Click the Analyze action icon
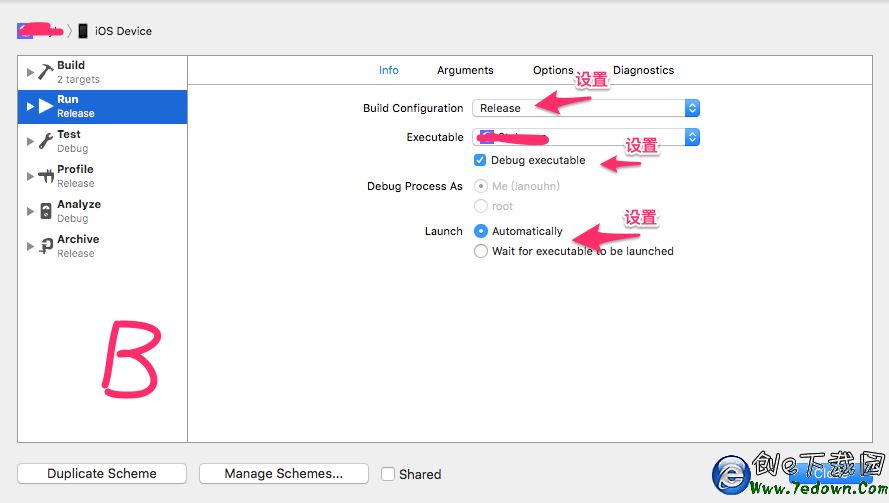Screen dimensions: 889x503 point(46,211)
